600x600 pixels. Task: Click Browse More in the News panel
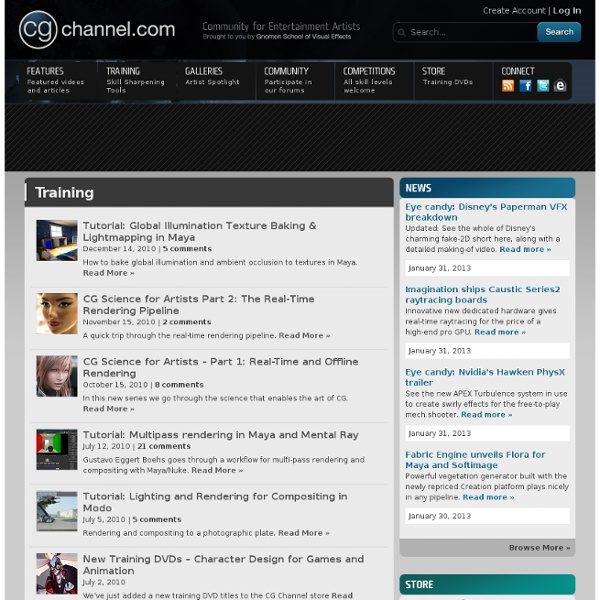(x=539, y=548)
